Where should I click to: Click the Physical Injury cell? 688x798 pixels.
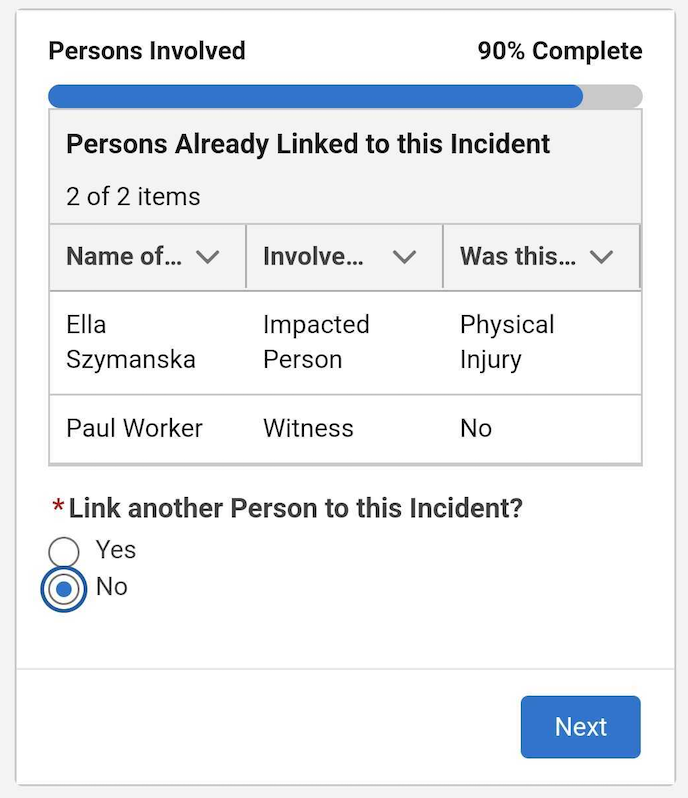pyautogui.click(x=542, y=343)
